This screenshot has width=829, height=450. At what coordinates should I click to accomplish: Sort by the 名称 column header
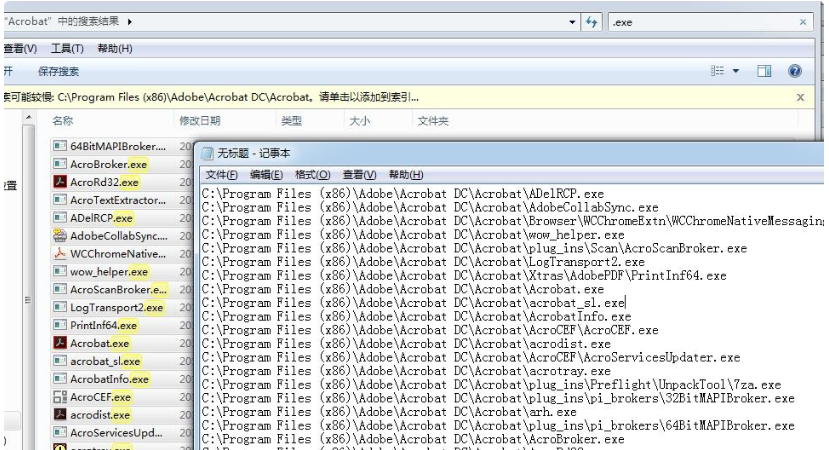click(x=63, y=121)
